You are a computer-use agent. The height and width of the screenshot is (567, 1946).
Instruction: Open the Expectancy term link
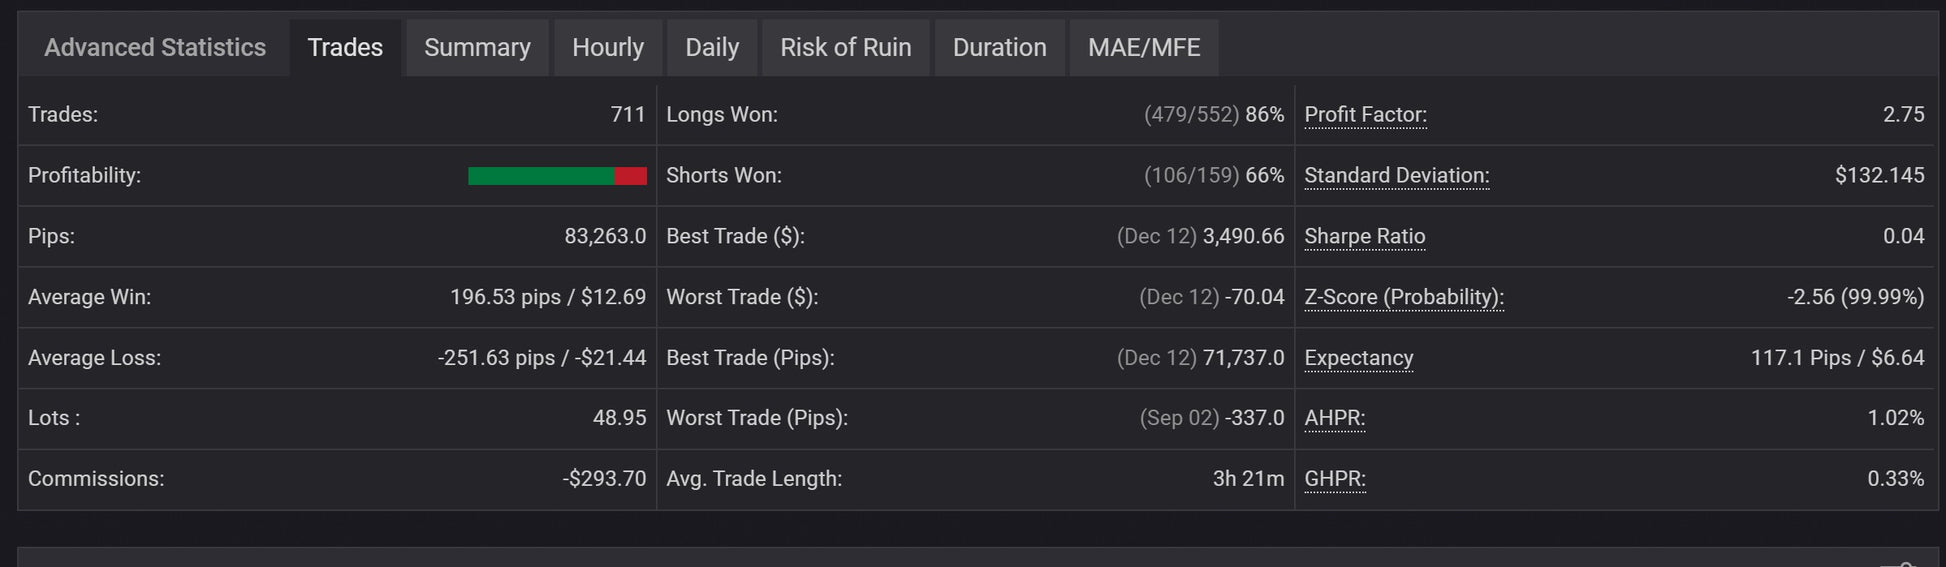click(x=1358, y=358)
